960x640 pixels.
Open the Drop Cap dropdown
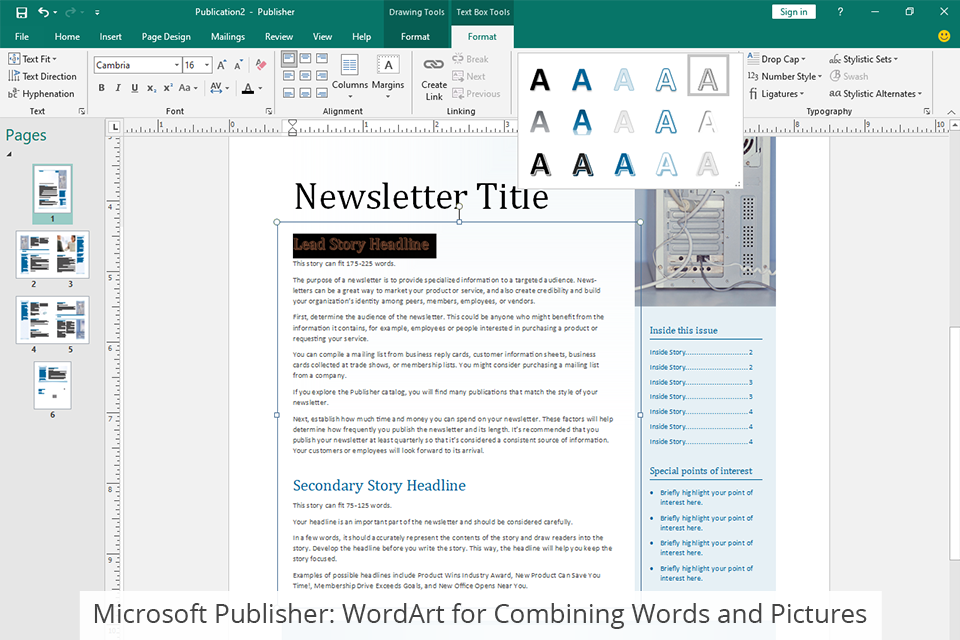pos(776,59)
